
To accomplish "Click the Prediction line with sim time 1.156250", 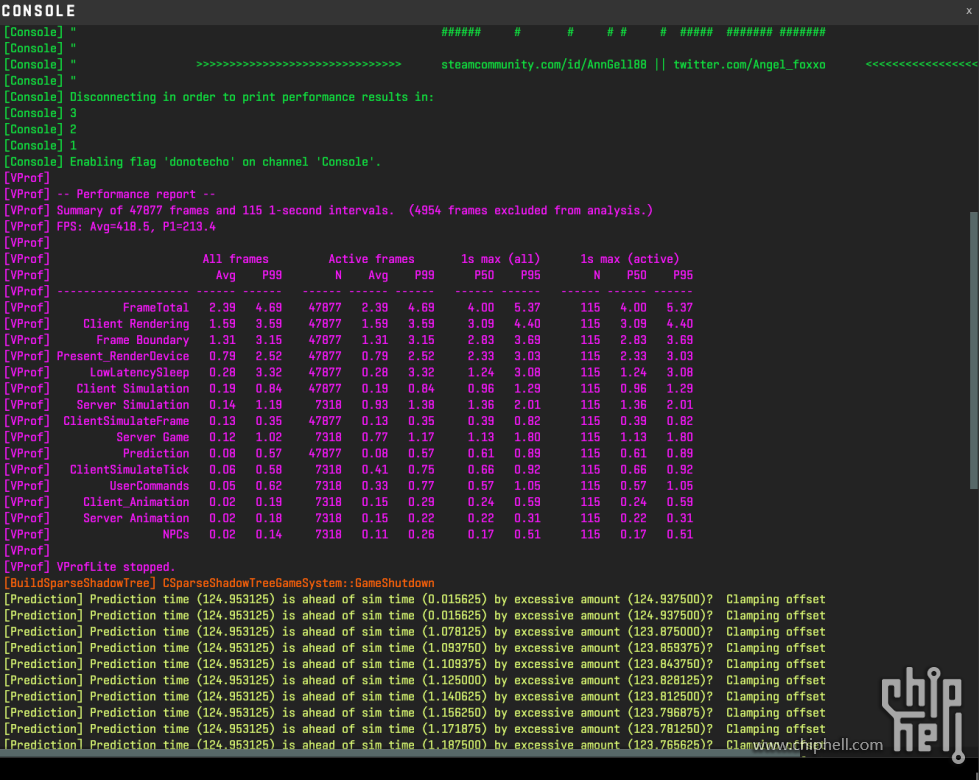I will tap(415, 714).
